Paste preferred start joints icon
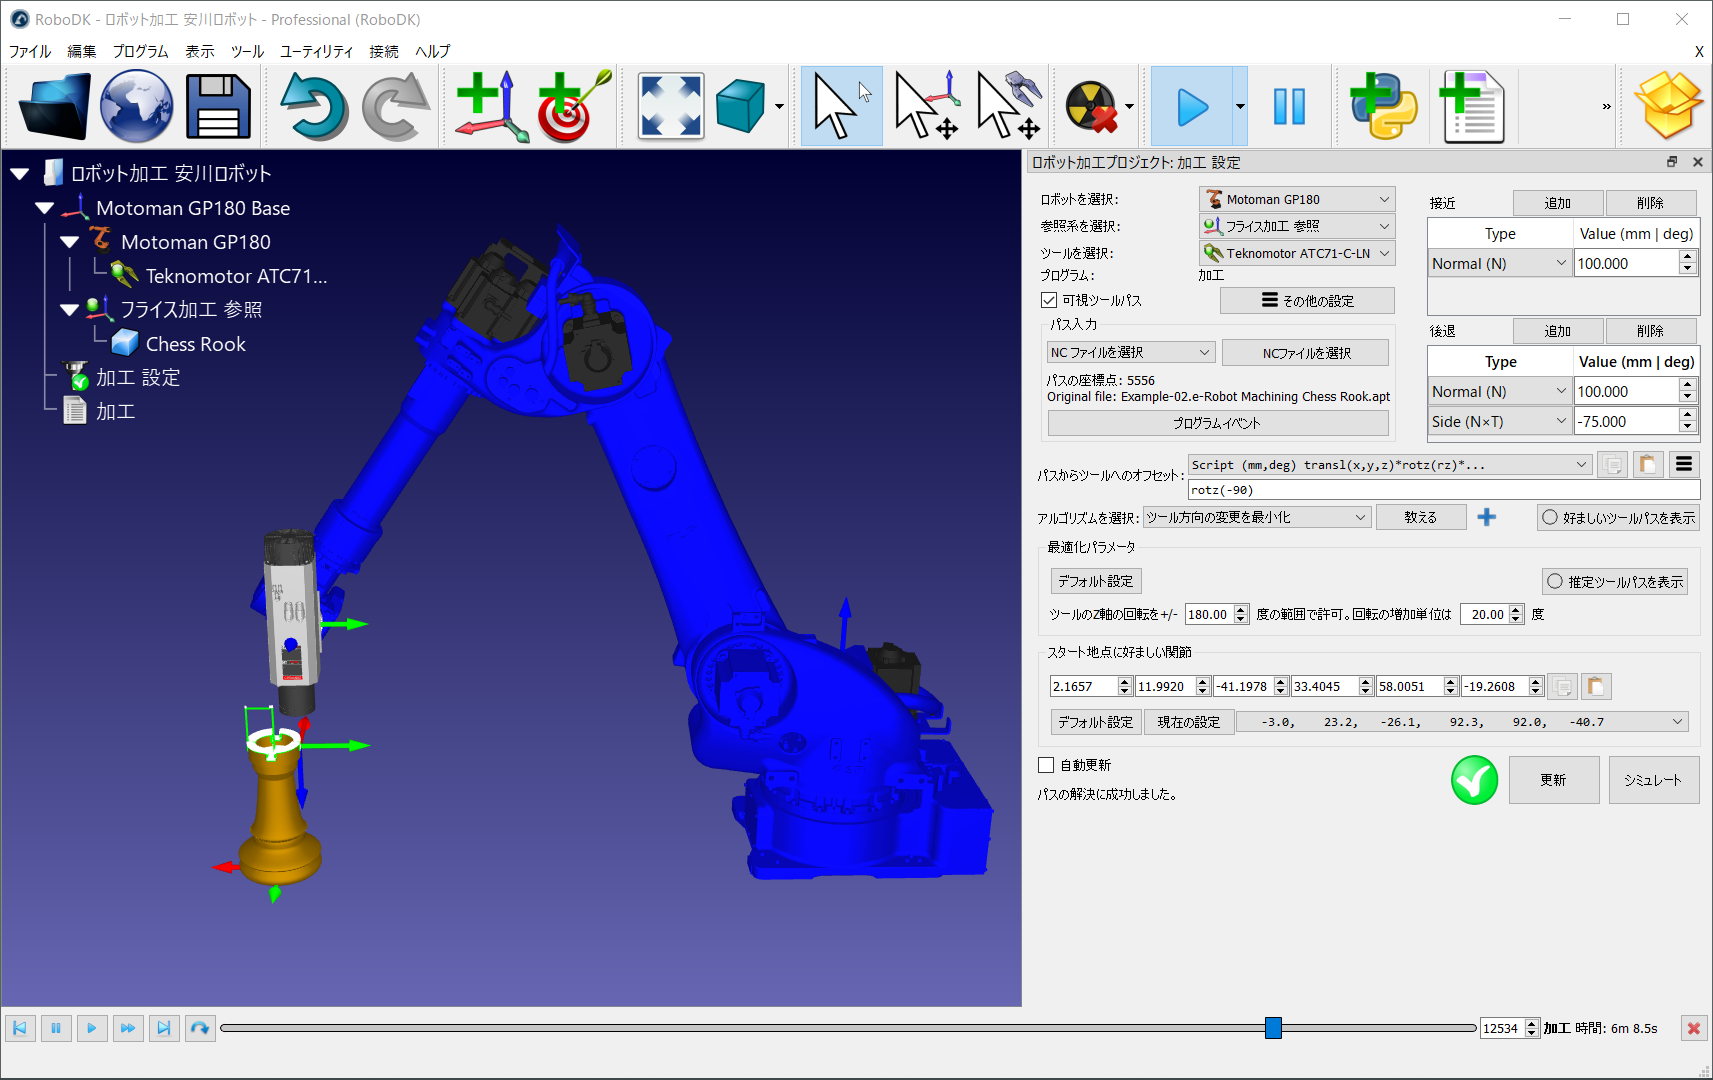The image size is (1713, 1080). [1596, 686]
